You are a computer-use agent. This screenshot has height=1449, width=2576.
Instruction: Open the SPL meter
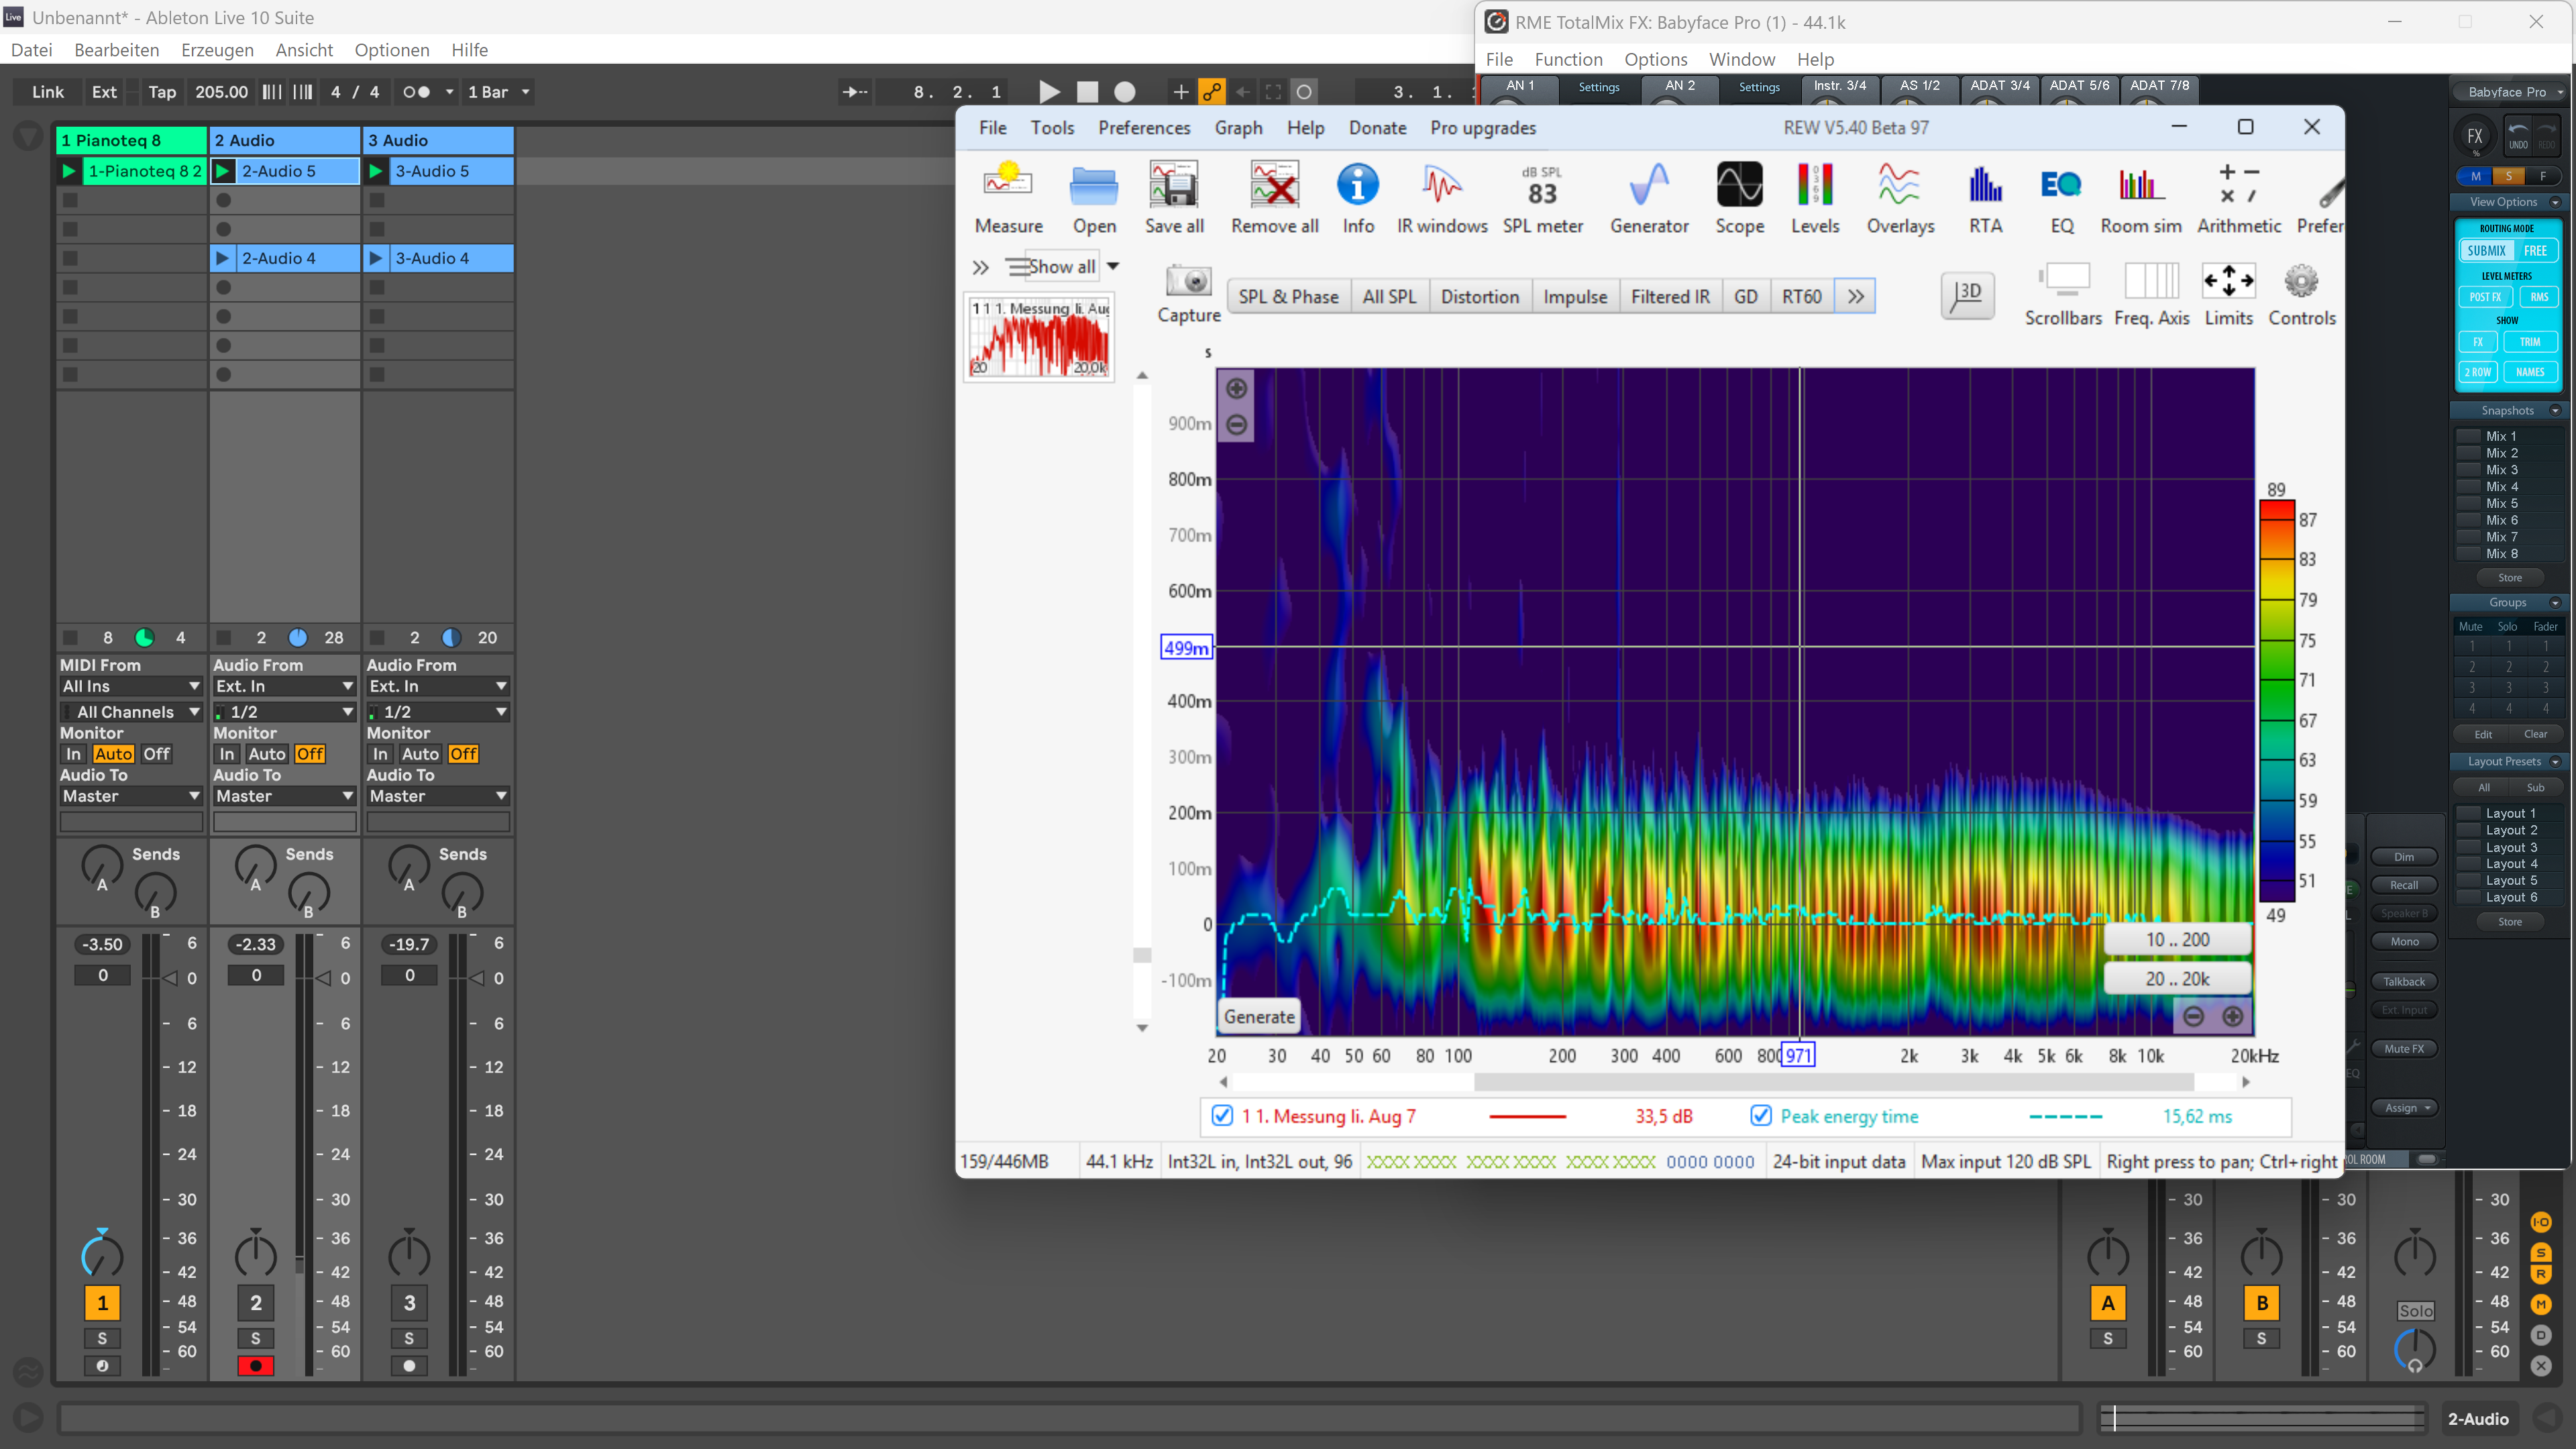[x=1542, y=198]
